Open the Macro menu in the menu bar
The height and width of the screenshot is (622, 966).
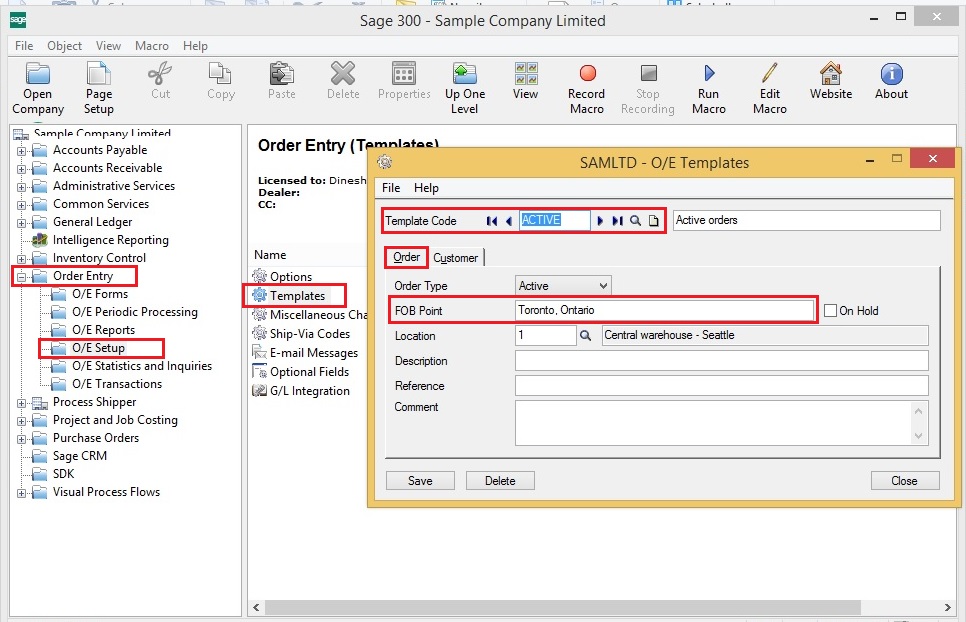coord(152,46)
